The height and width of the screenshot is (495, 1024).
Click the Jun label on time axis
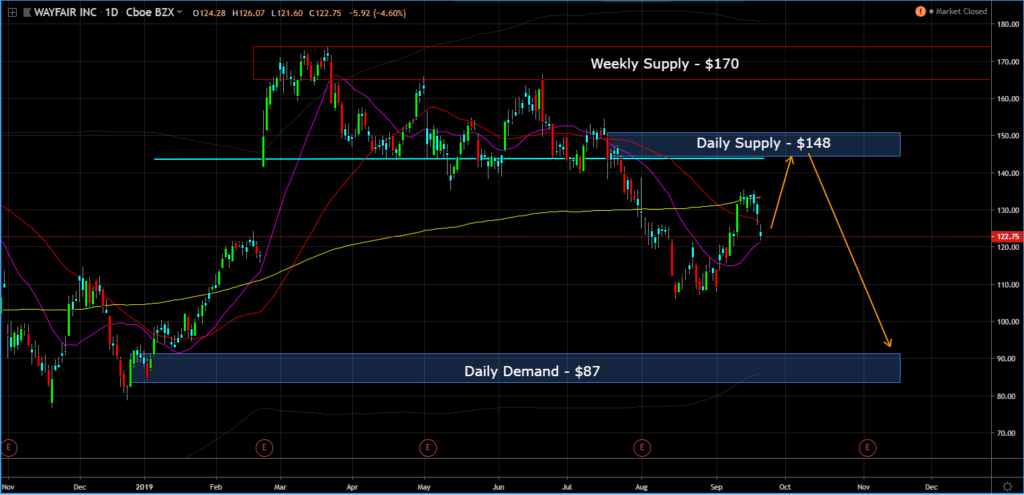(498, 487)
